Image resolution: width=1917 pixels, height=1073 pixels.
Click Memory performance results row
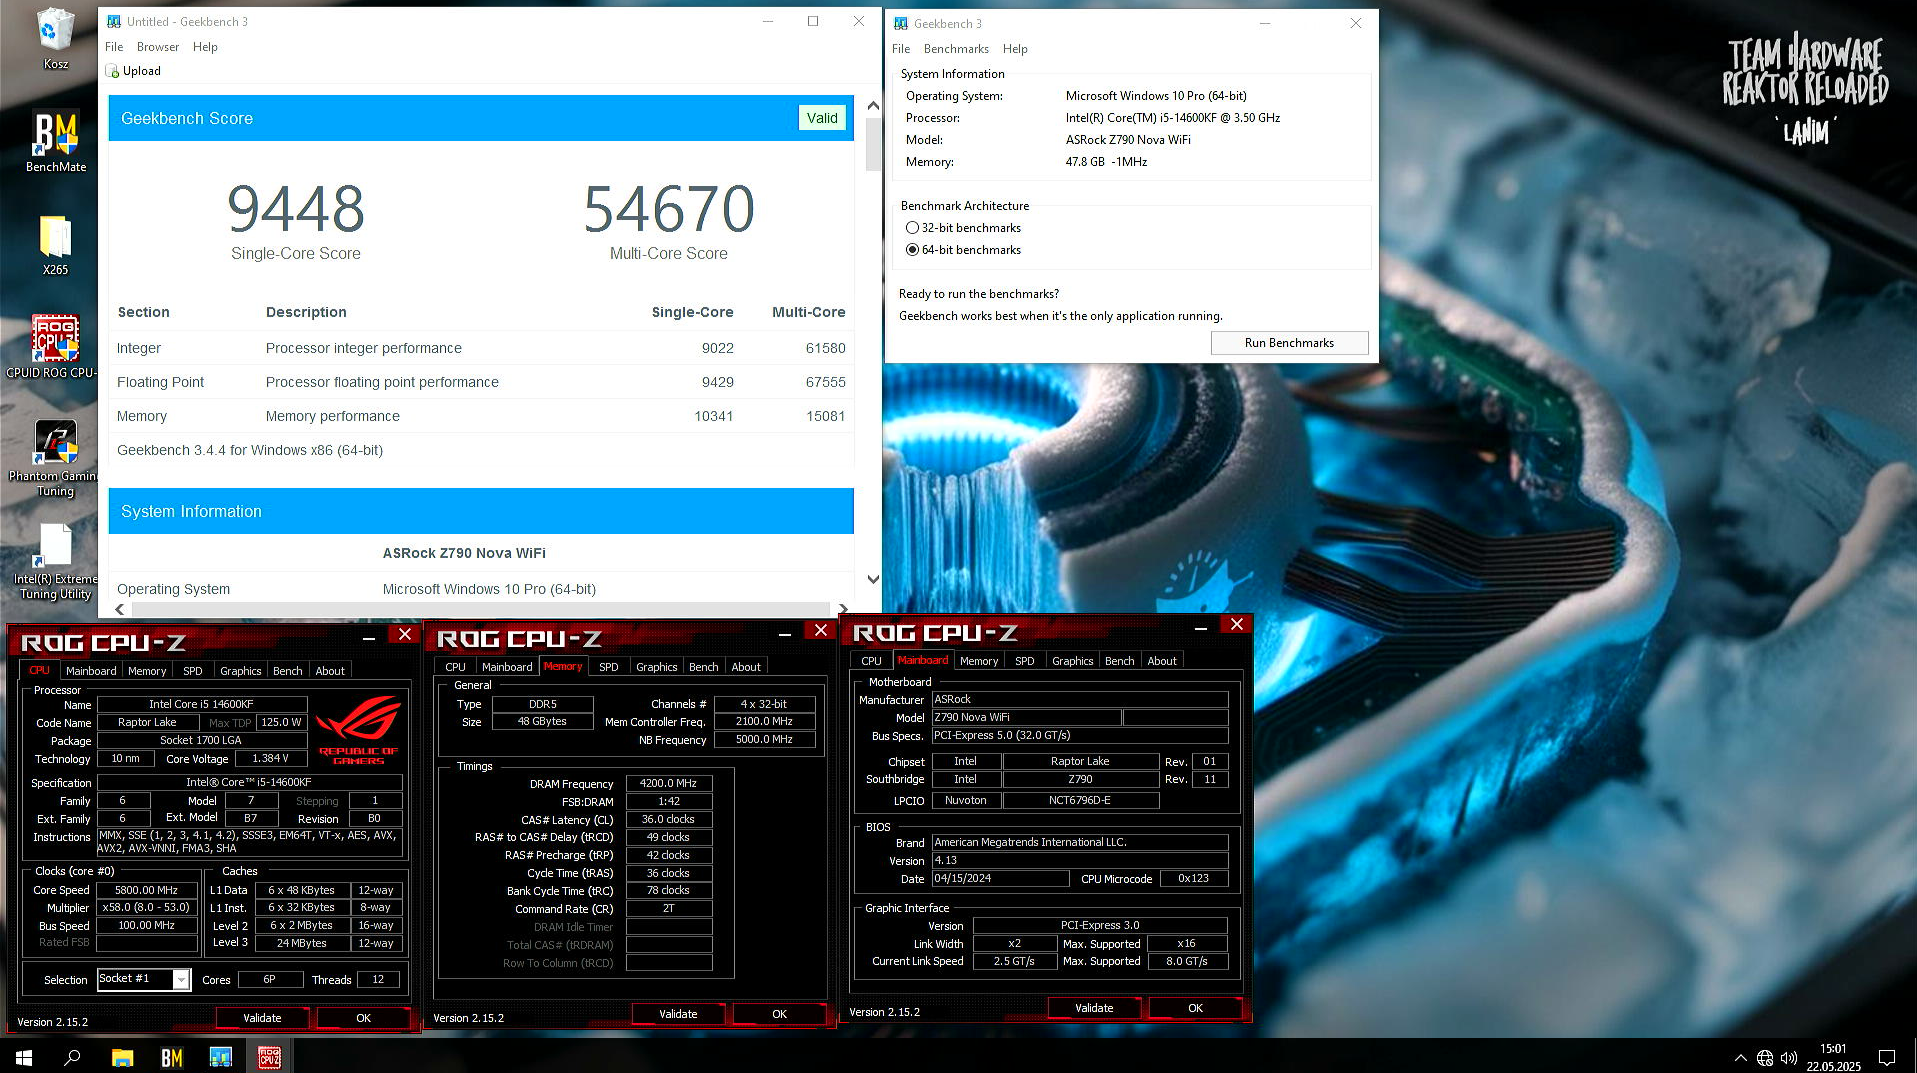coord(481,416)
